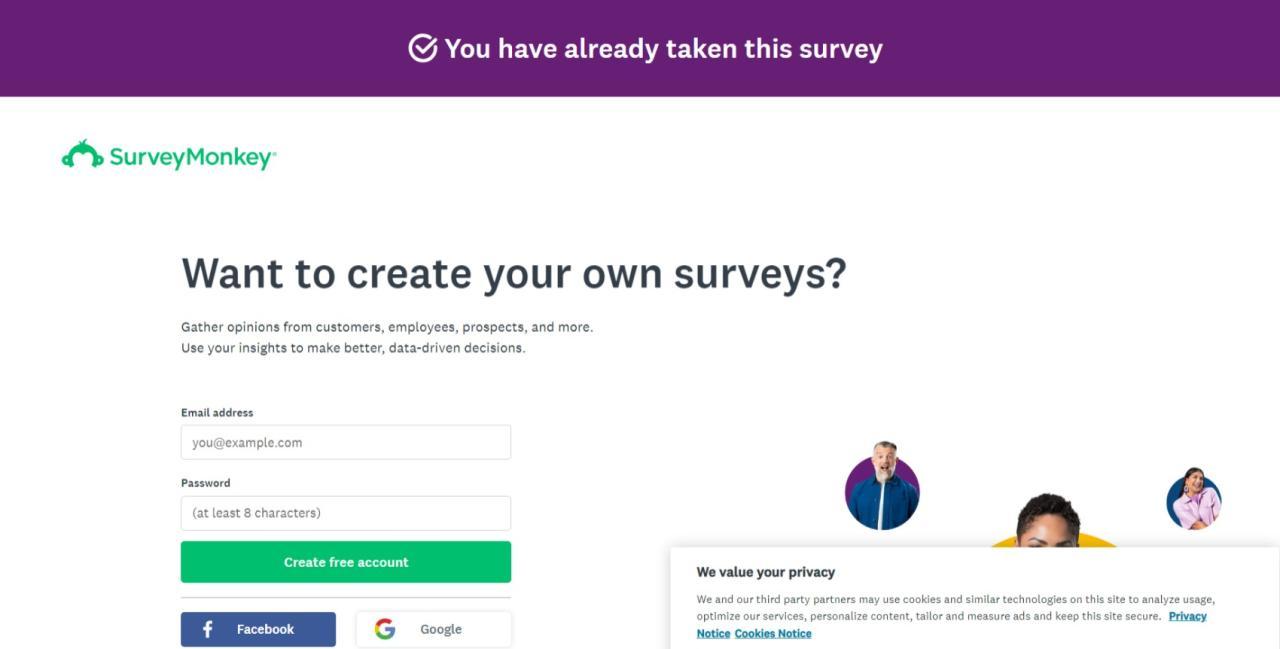The width and height of the screenshot is (1280, 649).
Task: Click the woman's photo in blue circle
Action: click(x=1194, y=499)
